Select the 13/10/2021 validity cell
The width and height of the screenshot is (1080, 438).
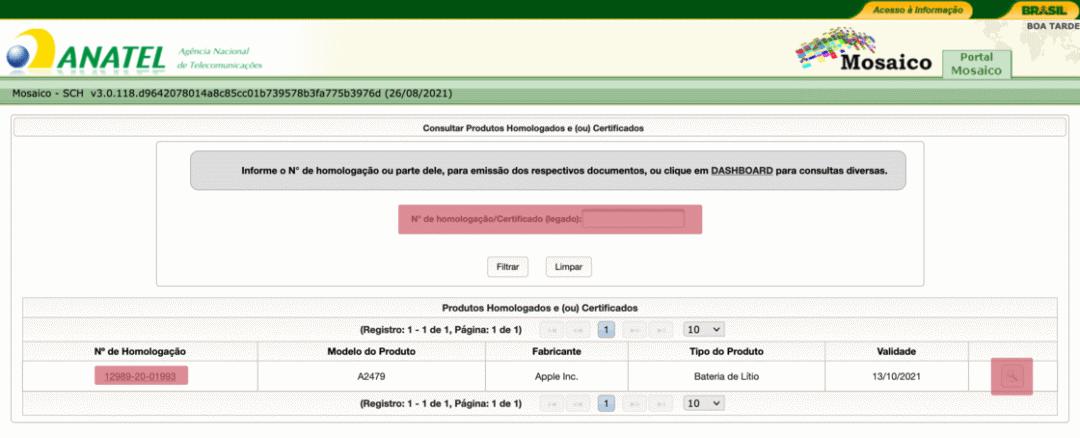896,377
